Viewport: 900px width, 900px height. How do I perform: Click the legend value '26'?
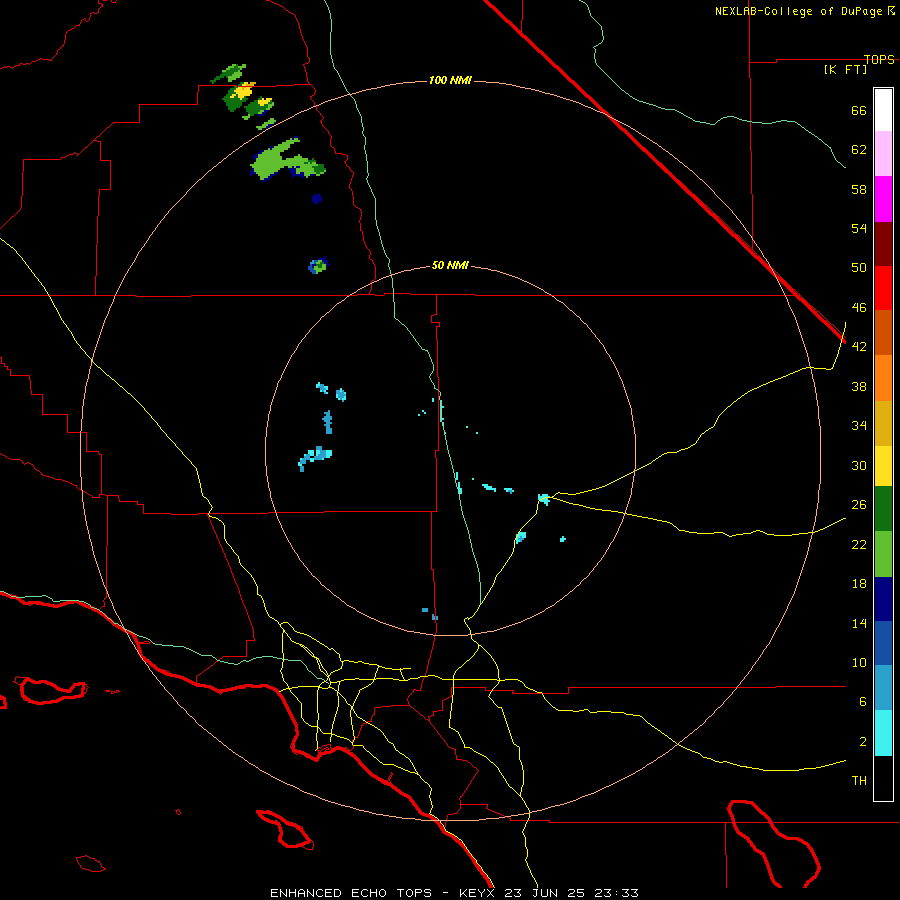pos(859,505)
